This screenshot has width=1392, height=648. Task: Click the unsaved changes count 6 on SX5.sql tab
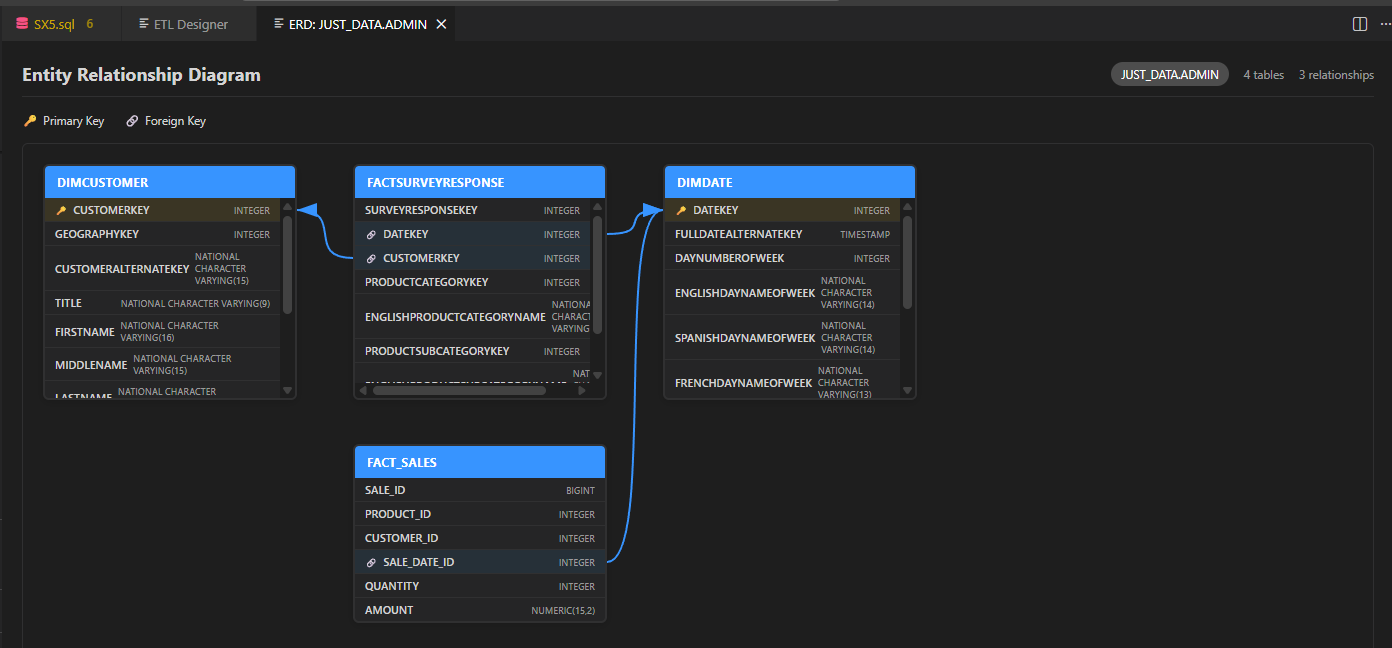(x=90, y=24)
